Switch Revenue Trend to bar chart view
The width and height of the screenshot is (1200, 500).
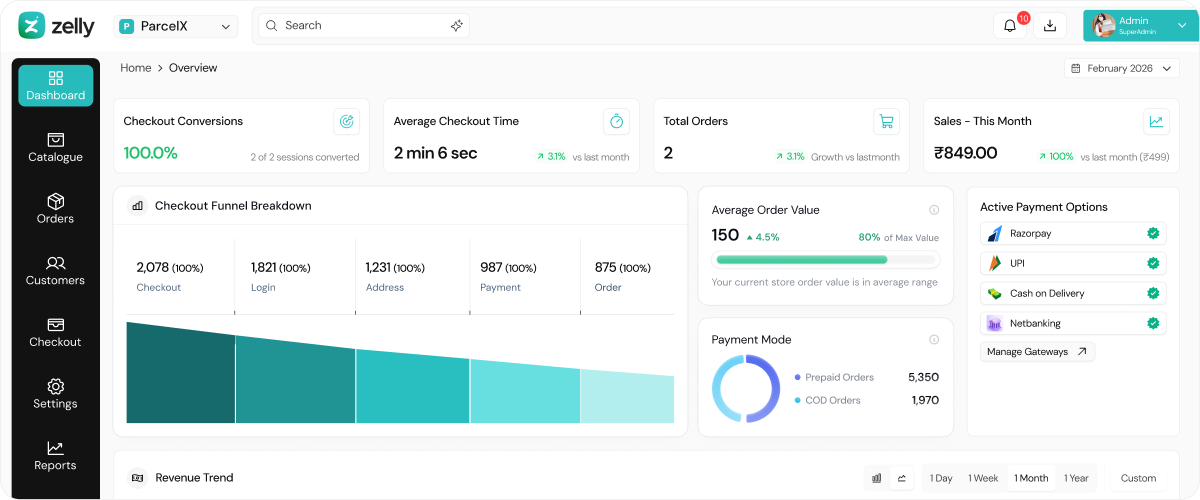(877, 478)
